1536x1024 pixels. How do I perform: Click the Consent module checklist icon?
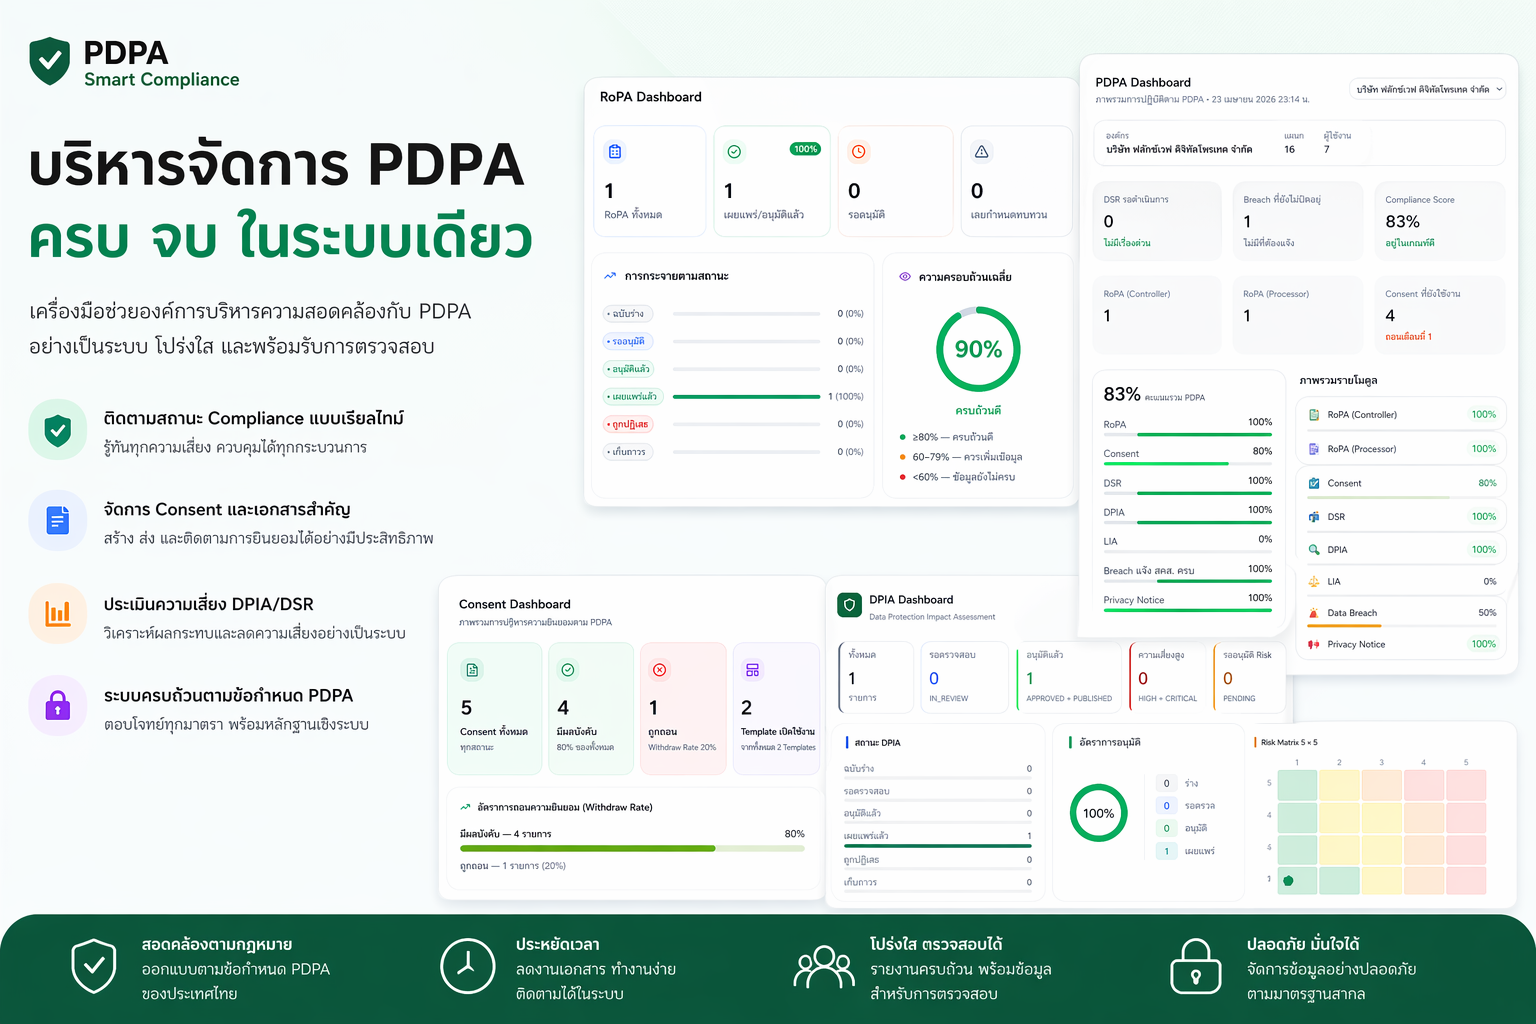[1314, 483]
